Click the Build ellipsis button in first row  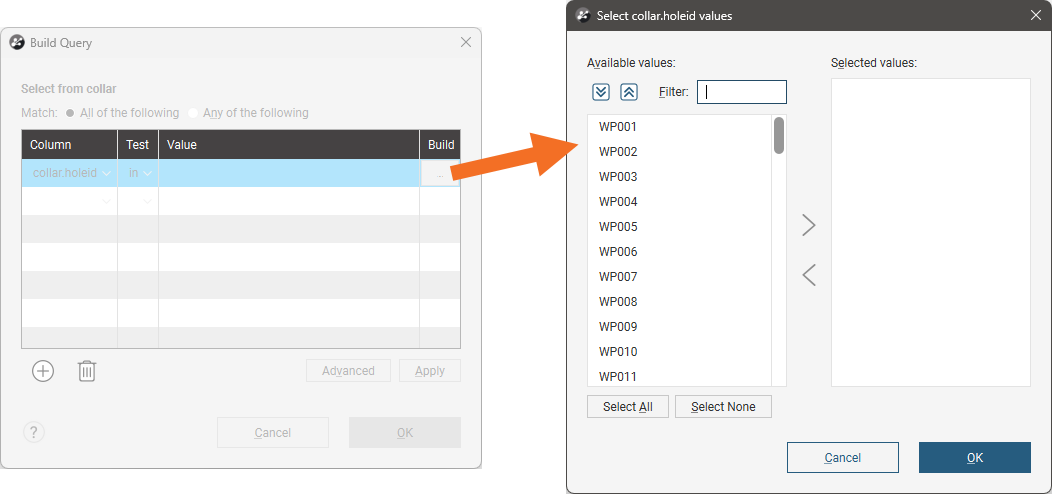[440, 174]
